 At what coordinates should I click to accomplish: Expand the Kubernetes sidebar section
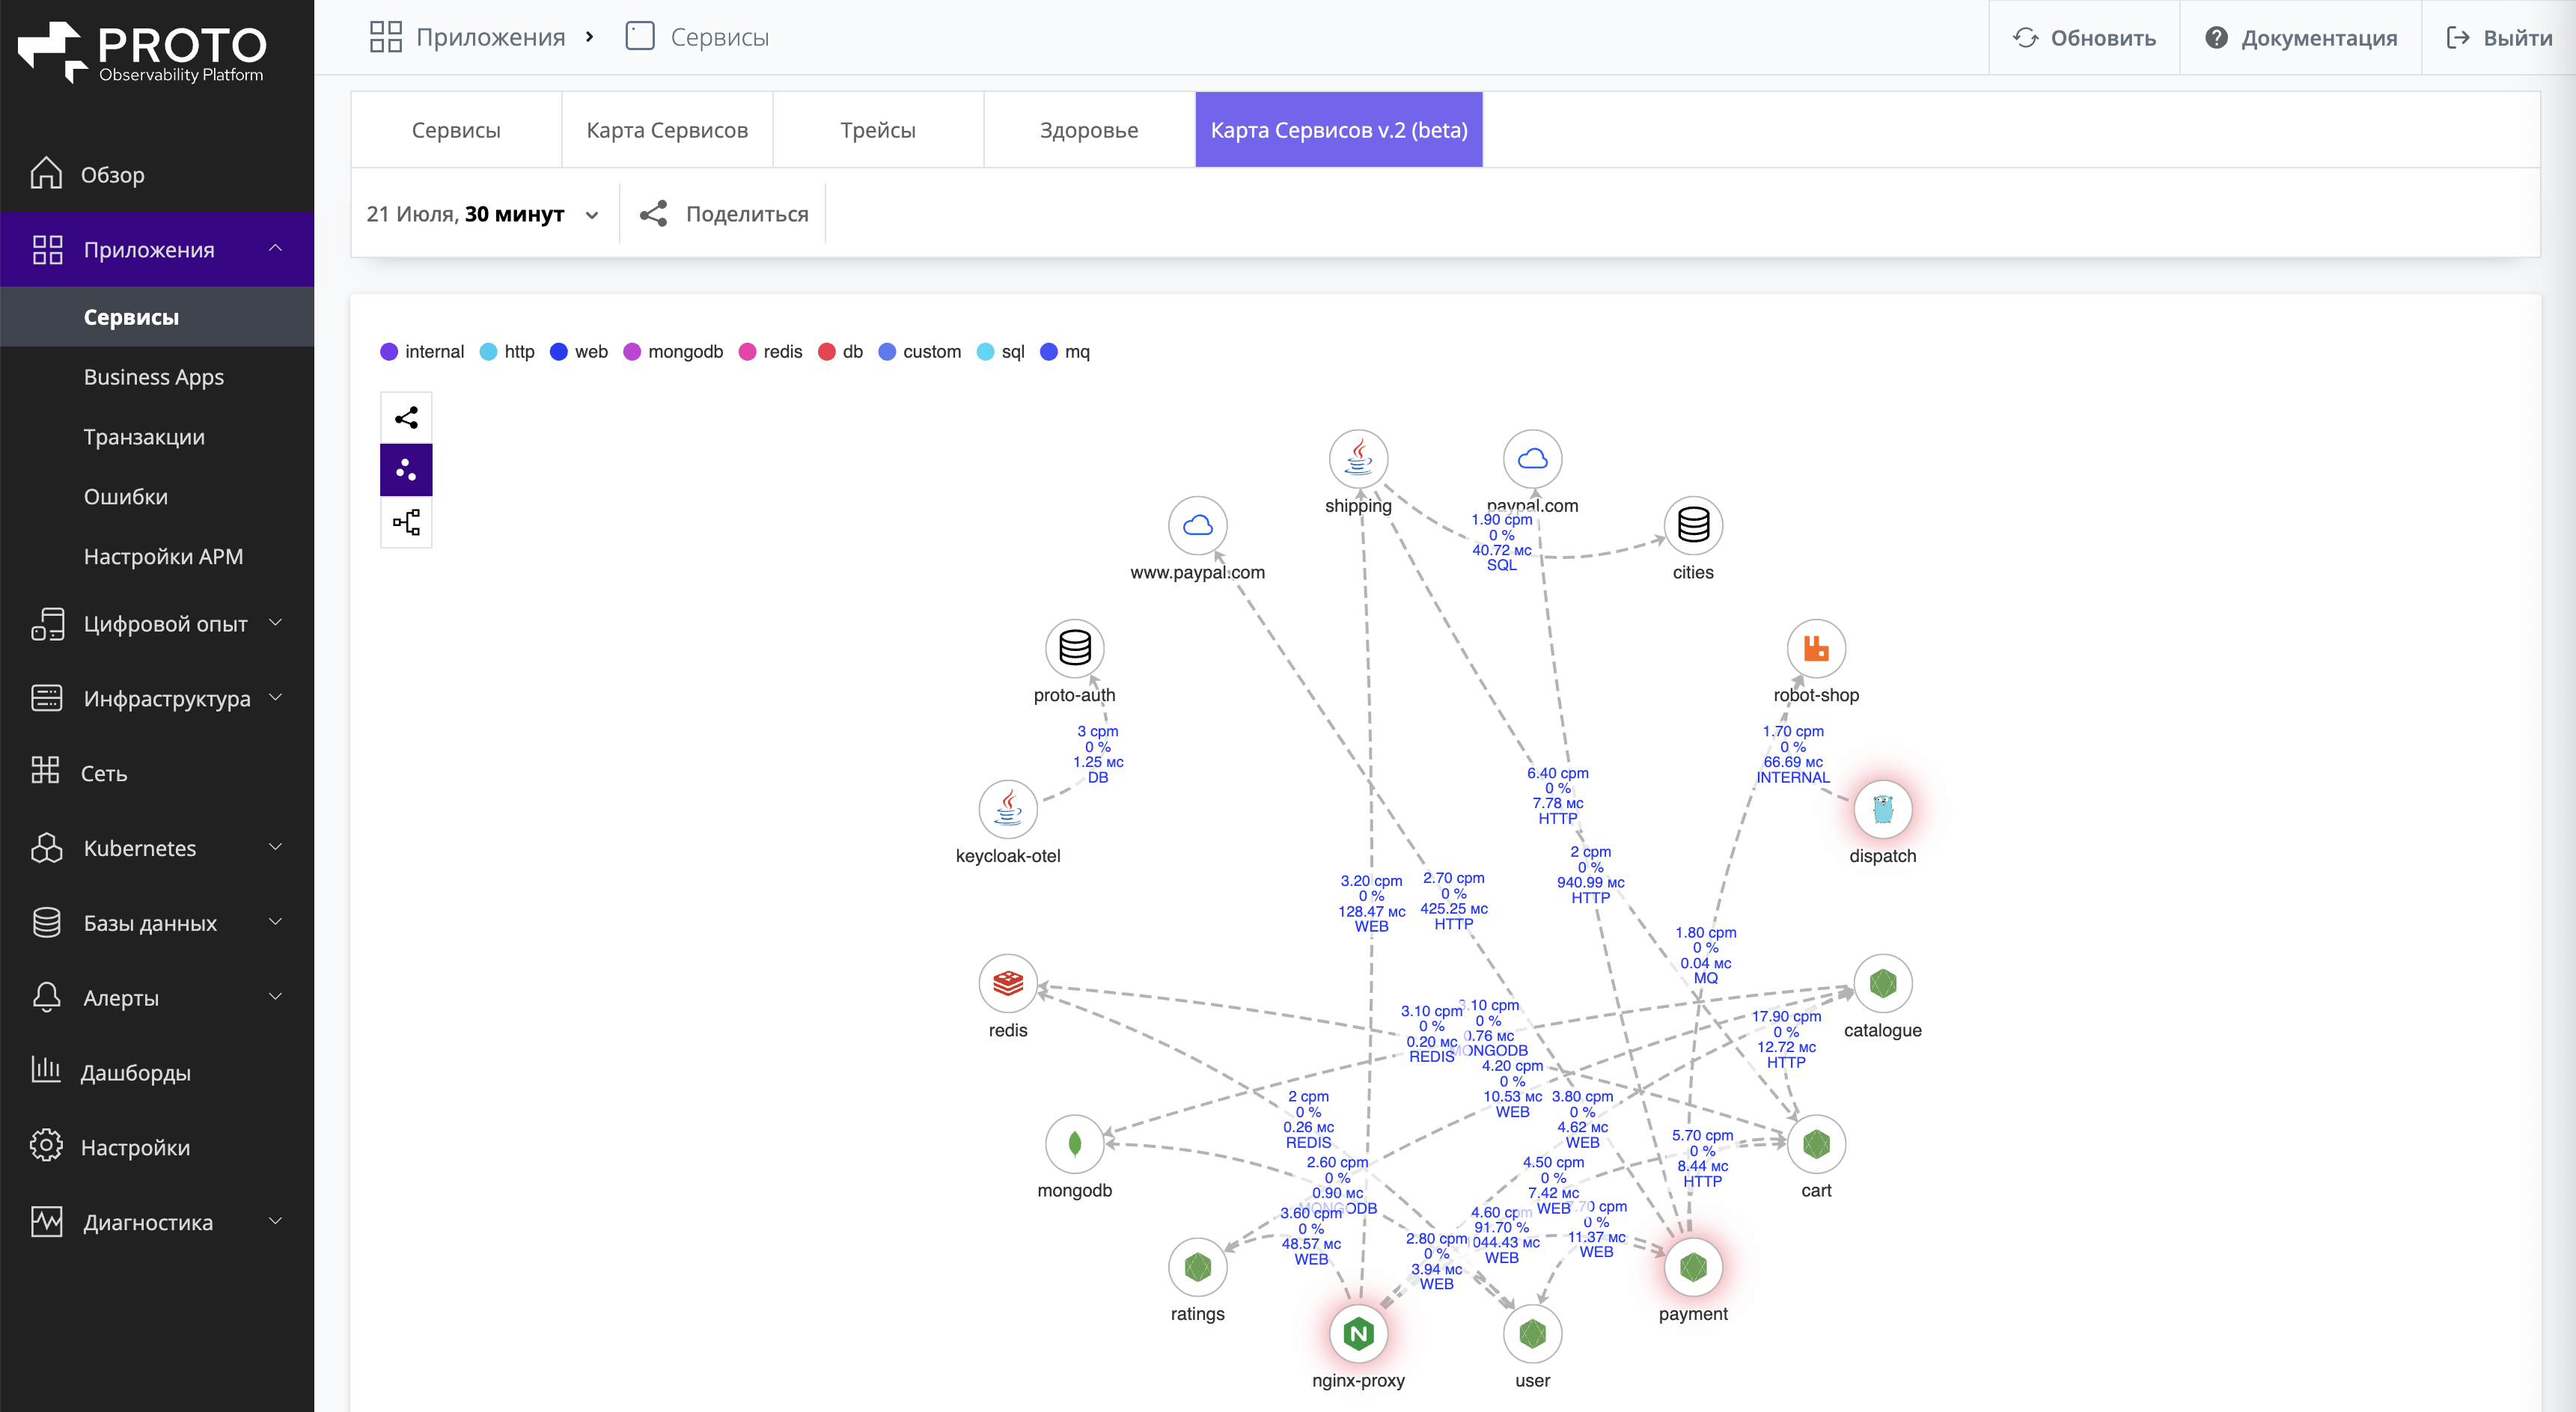click(x=157, y=848)
